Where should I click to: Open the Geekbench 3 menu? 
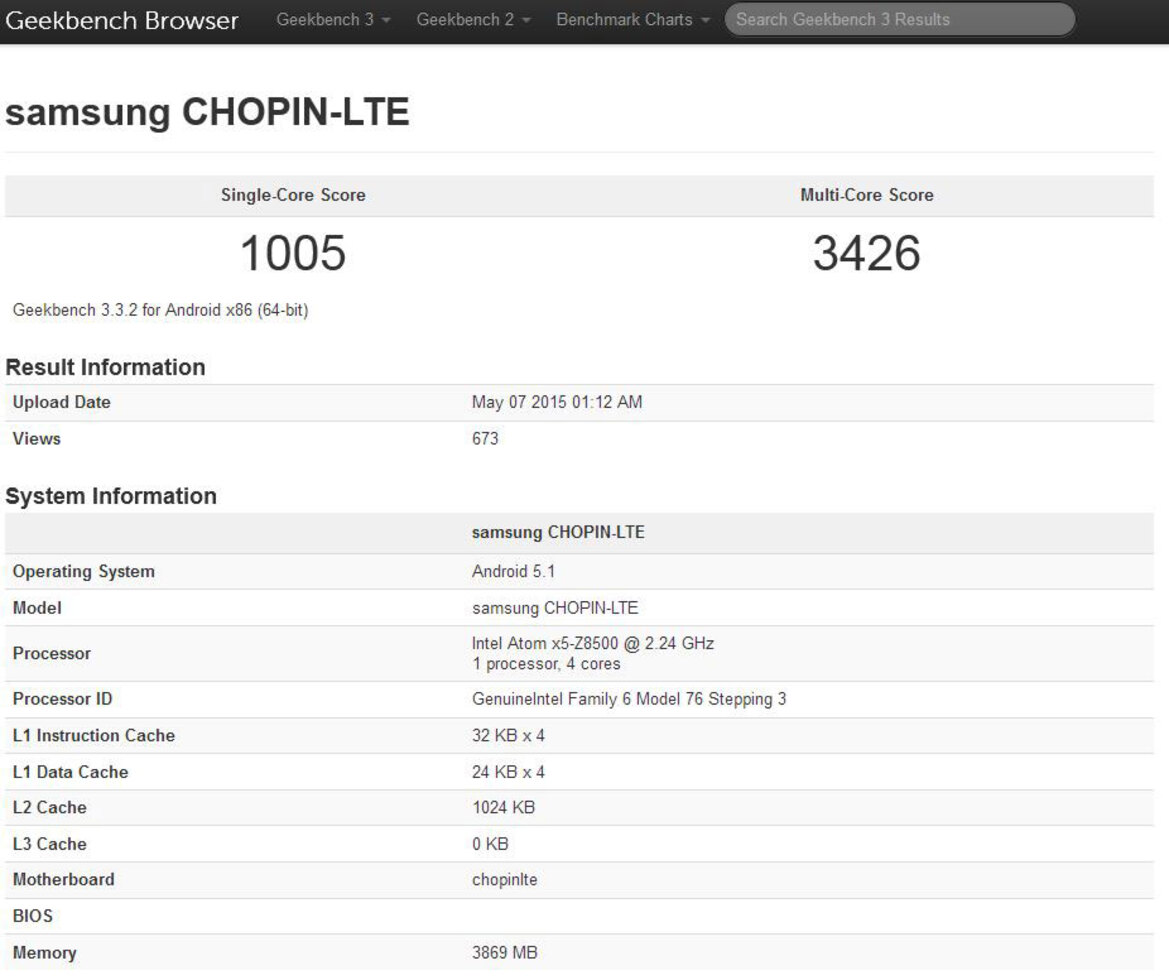(x=333, y=20)
